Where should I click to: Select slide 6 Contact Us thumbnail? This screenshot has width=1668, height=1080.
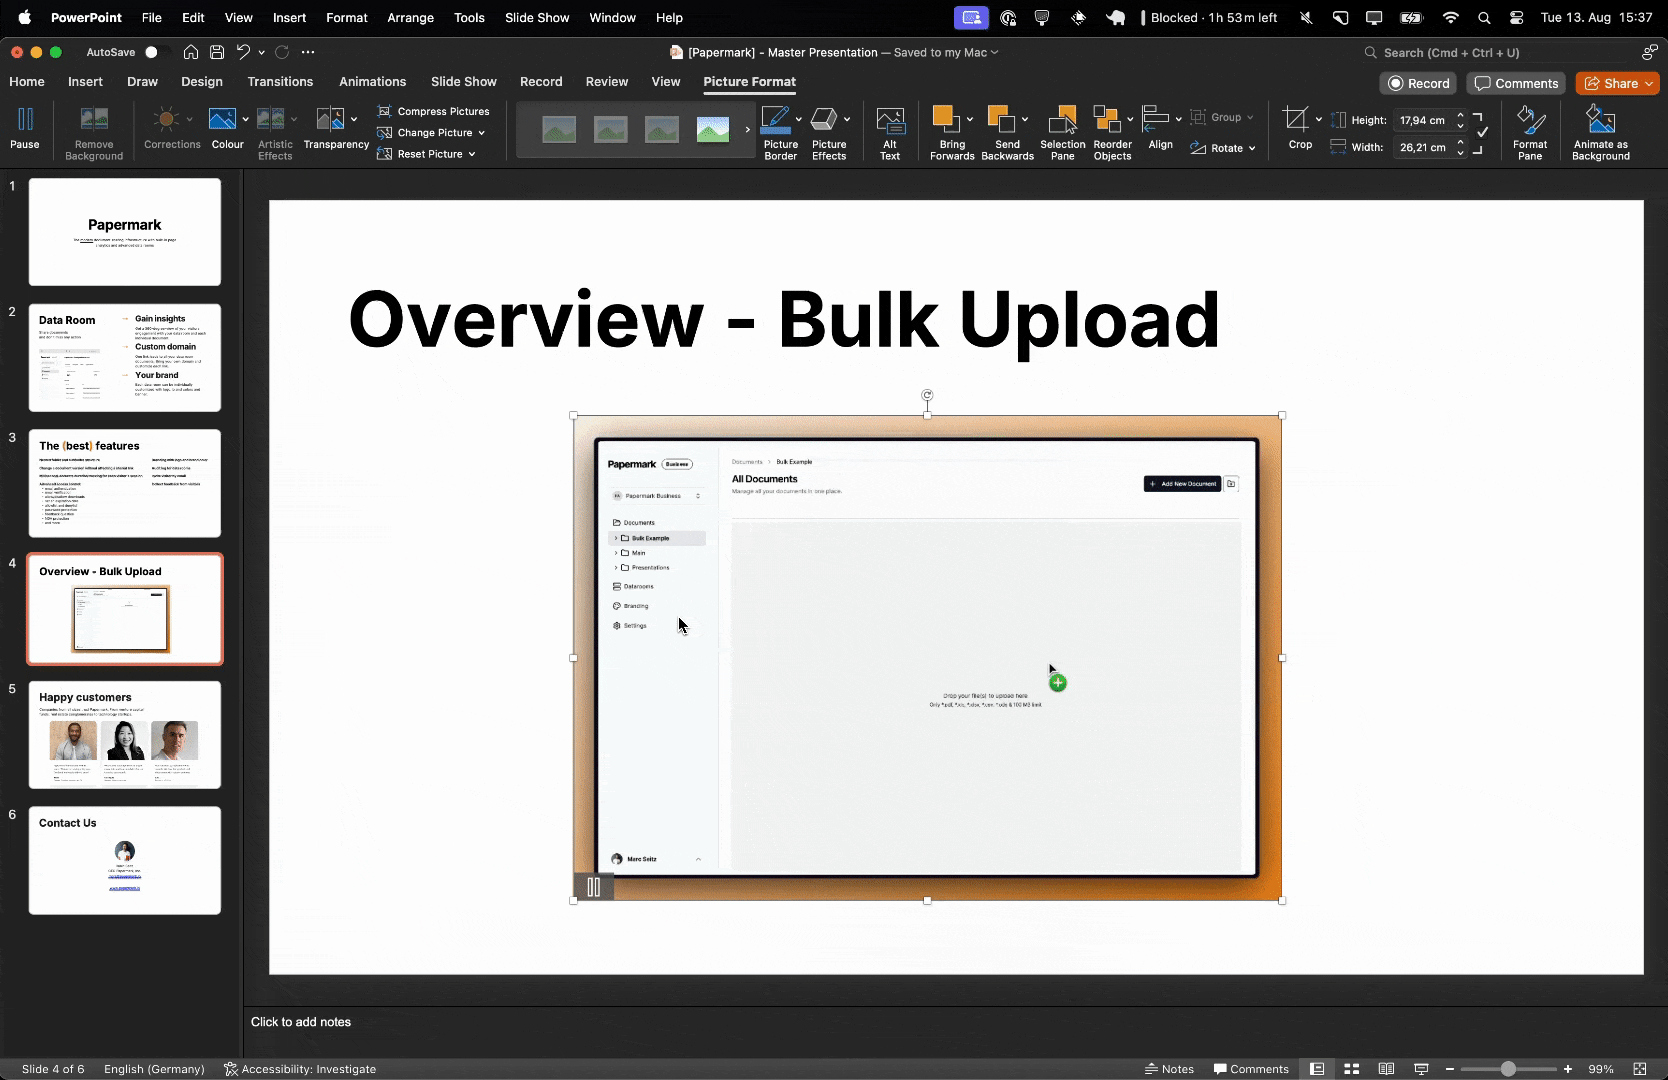125,860
